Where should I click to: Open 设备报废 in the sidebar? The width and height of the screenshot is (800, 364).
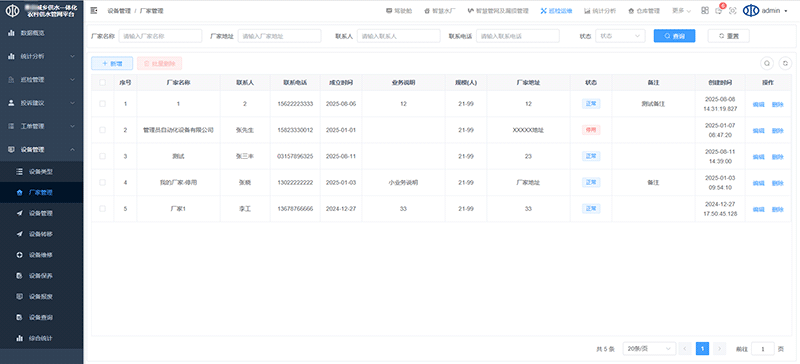coord(41,297)
